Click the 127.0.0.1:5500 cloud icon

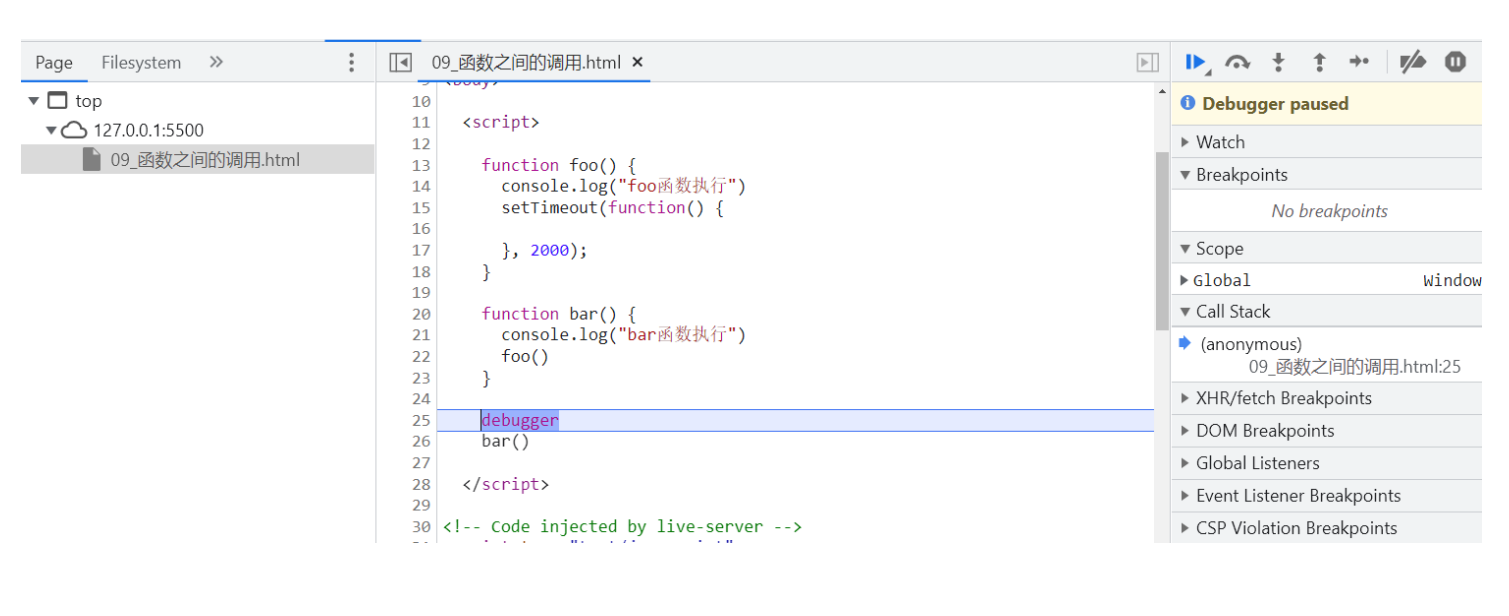pyautogui.click(x=74, y=130)
